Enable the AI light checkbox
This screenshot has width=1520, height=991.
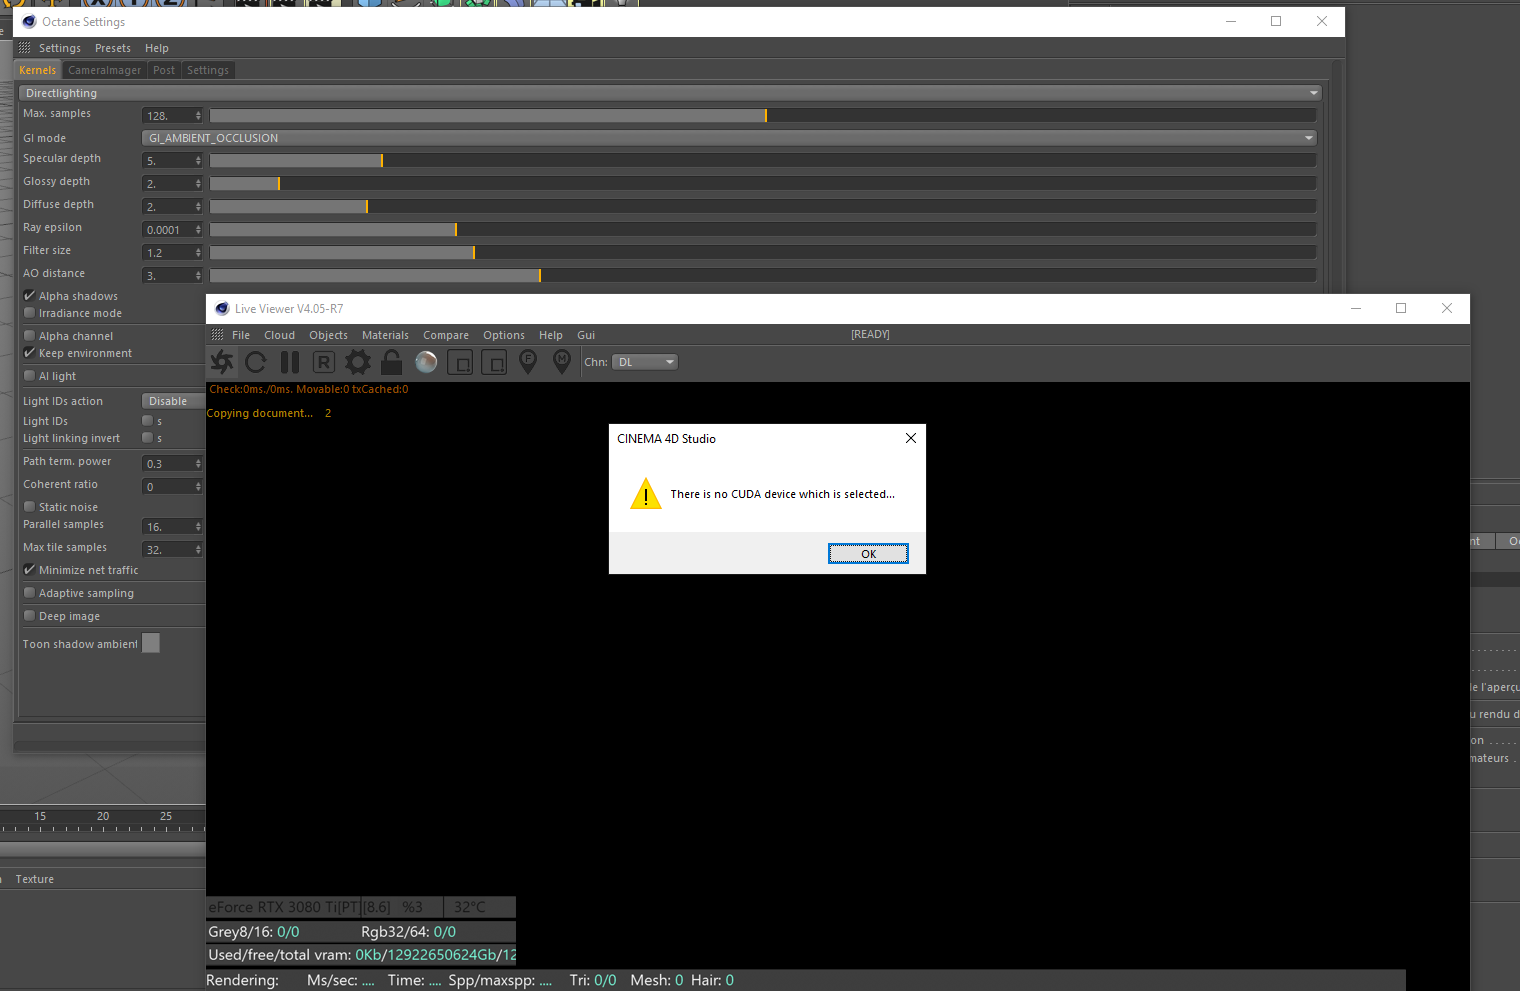(x=30, y=376)
